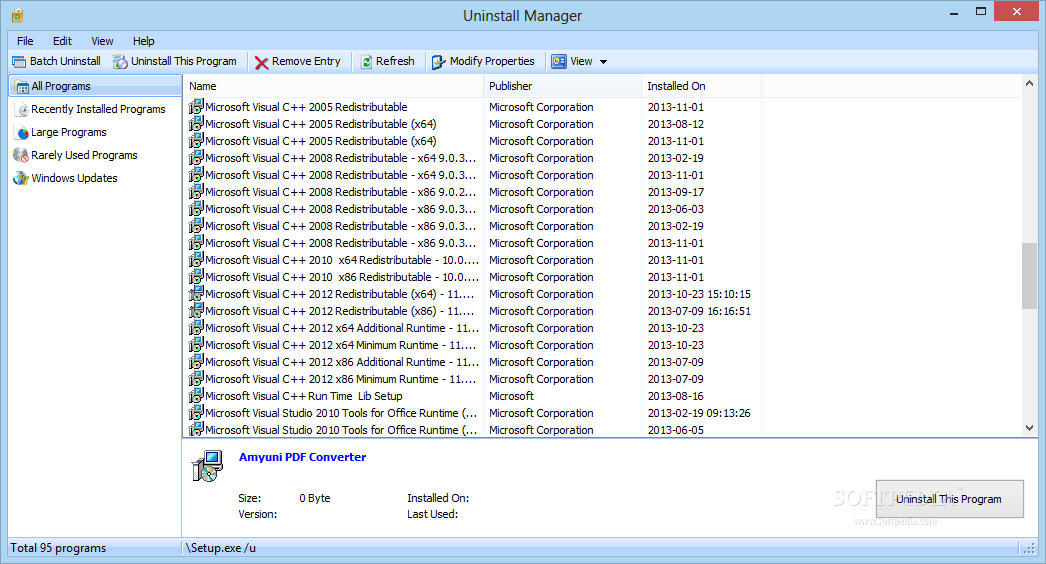The width and height of the screenshot is (1046, 564).
Task: Select Visual Studio 2010 Tools row dated 2013-06-05
Action: (471, 431)
